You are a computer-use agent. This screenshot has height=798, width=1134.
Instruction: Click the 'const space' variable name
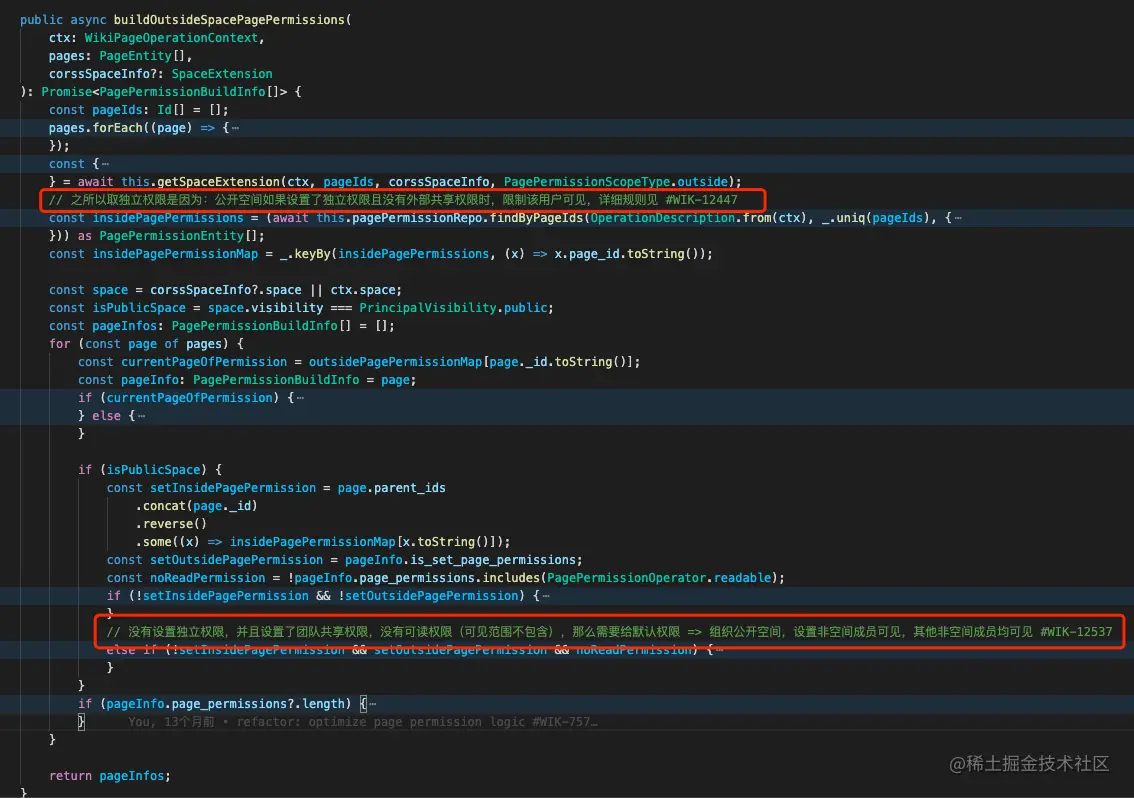[x=110, y=290]
